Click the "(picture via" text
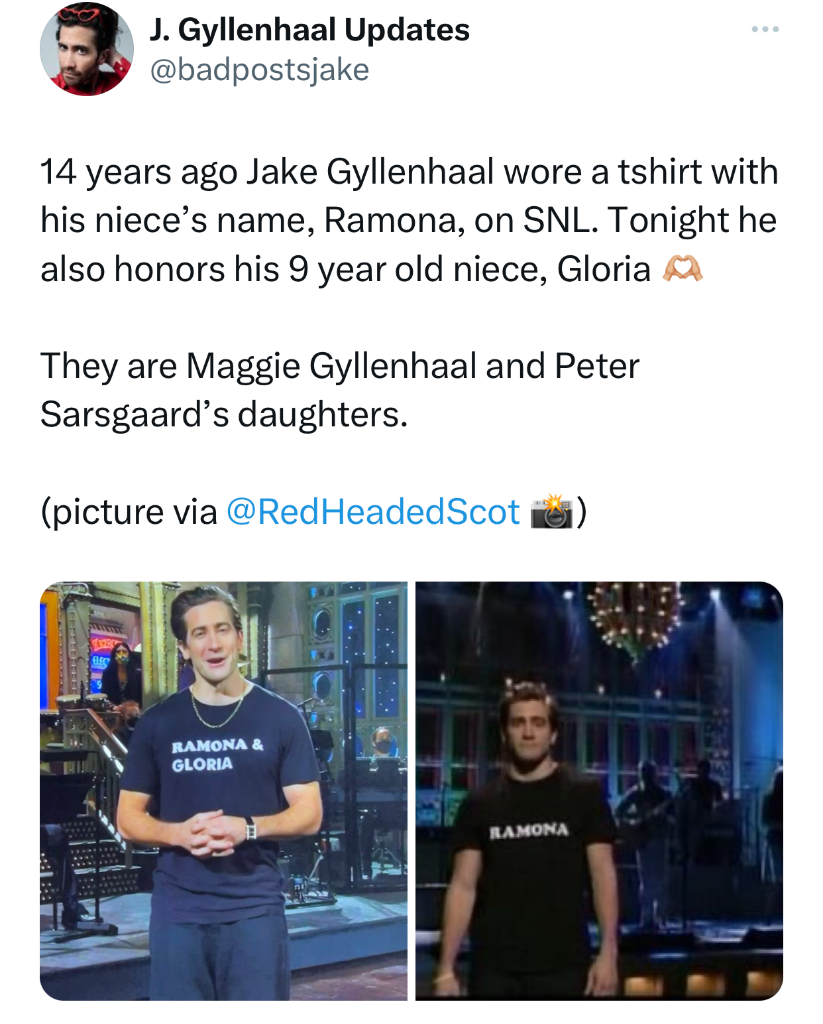The image size is (823, 1024). 129,511
